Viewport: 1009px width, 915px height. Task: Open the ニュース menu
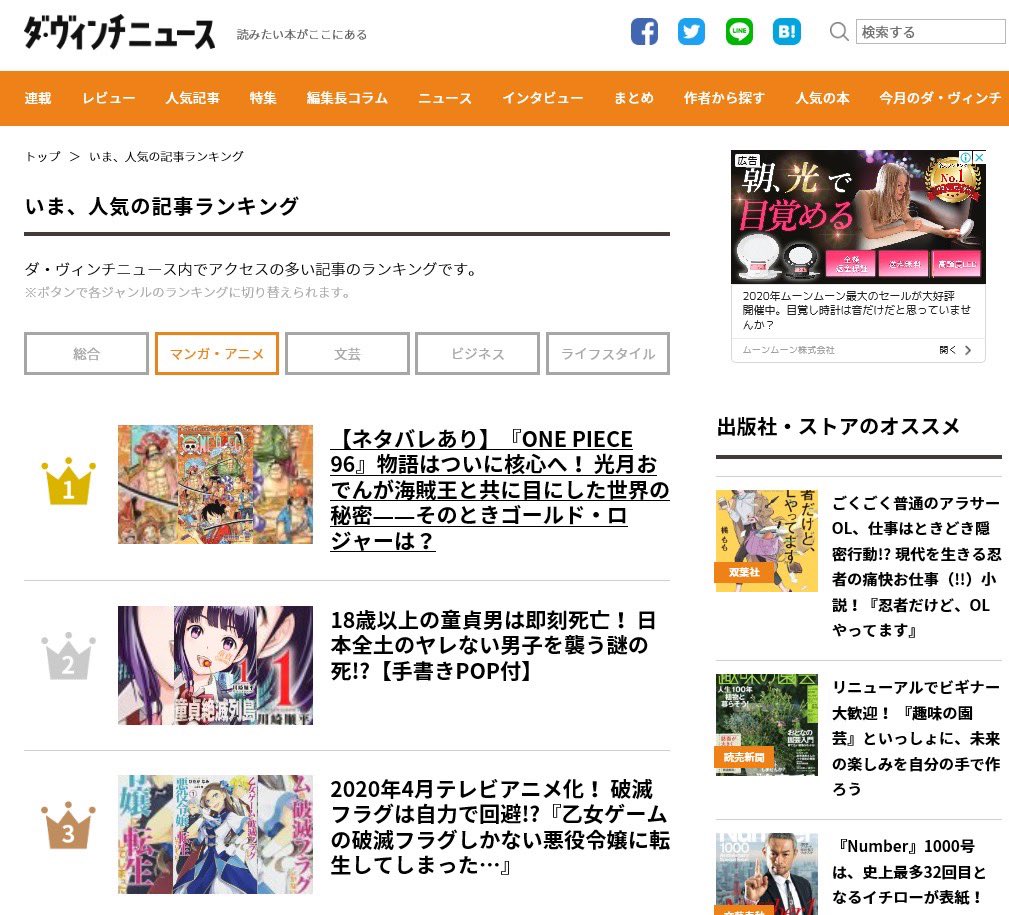click(x=445, y=98)
